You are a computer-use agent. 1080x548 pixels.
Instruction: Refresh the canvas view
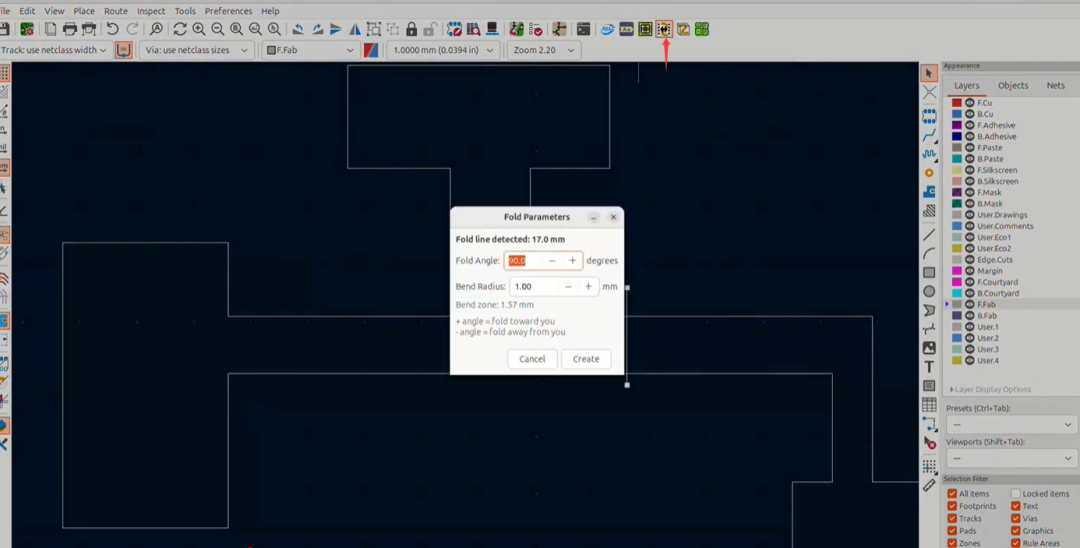[x=180, y=30]
